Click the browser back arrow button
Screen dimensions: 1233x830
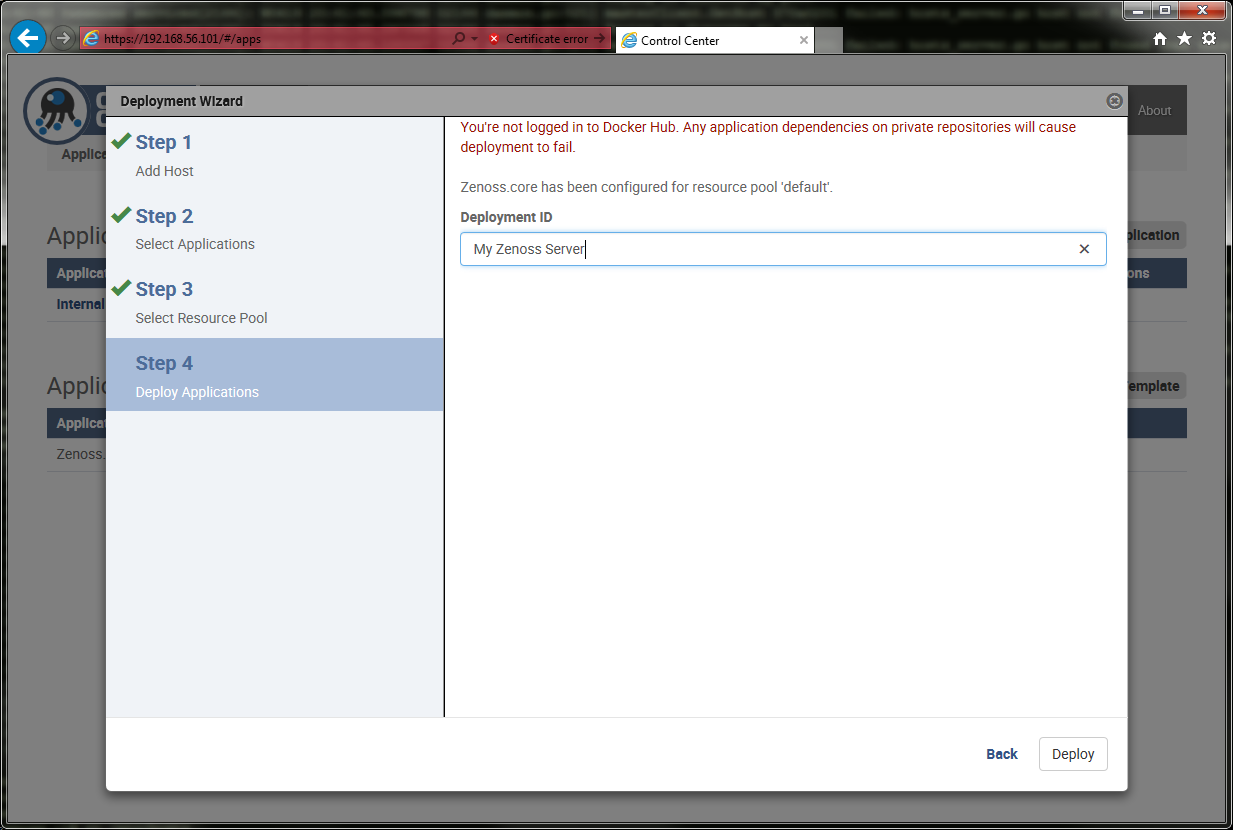[x=28, y=39]
